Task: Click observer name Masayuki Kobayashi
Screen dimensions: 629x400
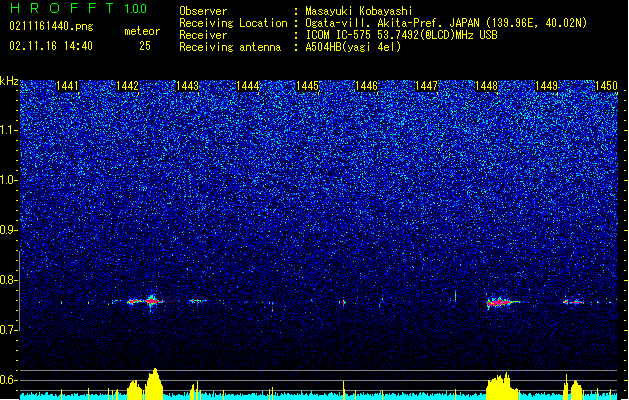Action: tap(359, 11)
